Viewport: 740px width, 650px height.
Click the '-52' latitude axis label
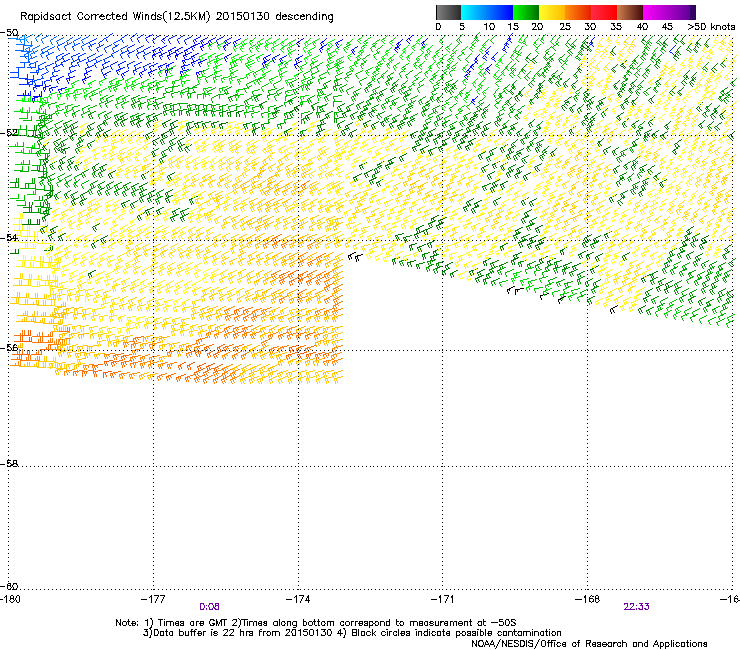[9, 133]
